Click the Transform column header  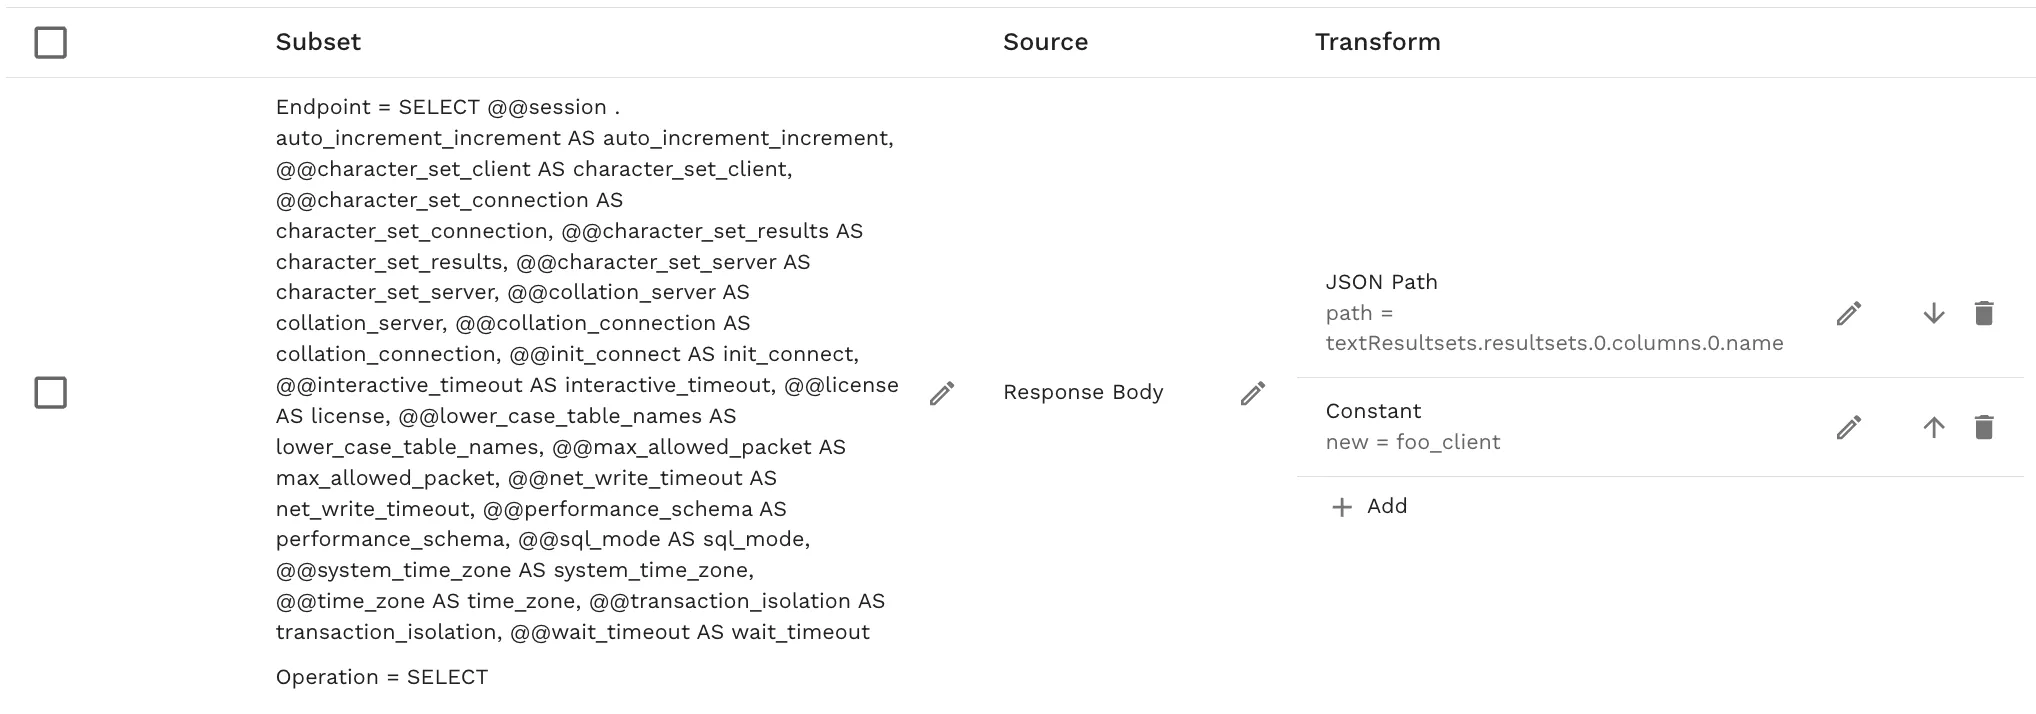pos(1377,42)
